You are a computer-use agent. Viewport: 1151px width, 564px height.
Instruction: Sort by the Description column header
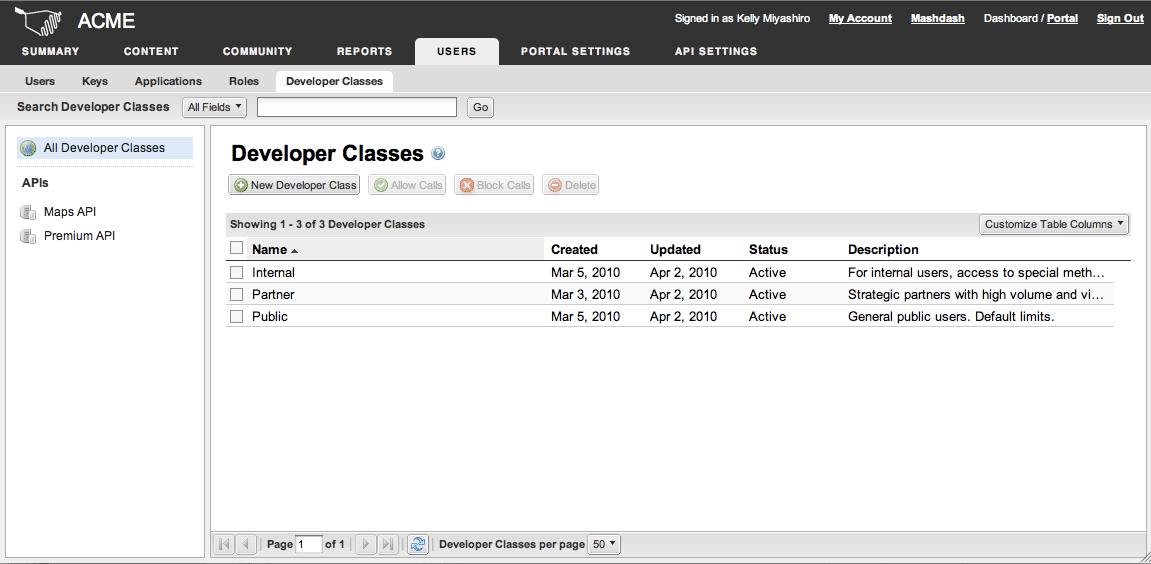tap(883, 250)
